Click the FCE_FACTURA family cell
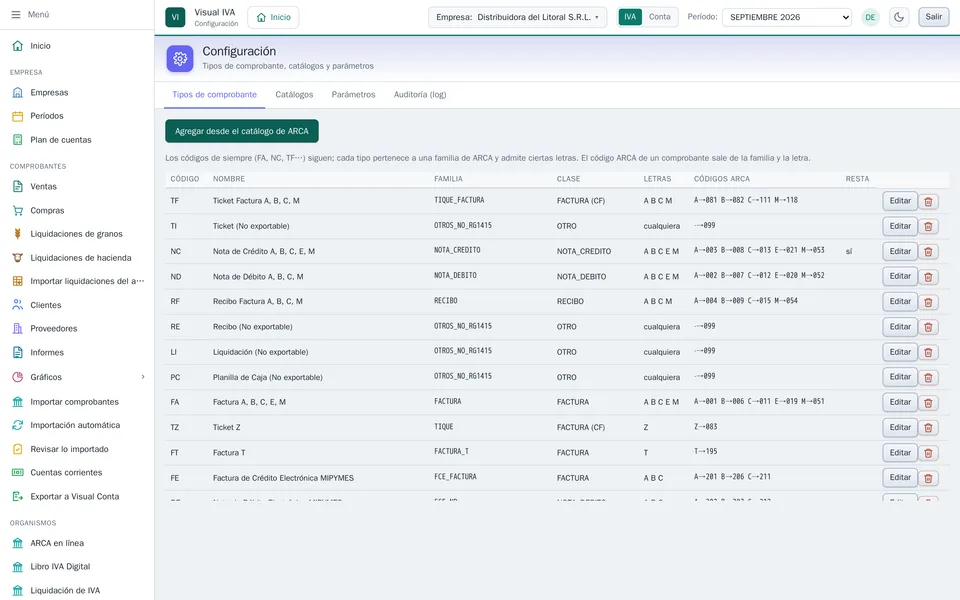Image resolution: width=960 pixels, height=600 pixels. pyautogui.click(x=456, y=476)
